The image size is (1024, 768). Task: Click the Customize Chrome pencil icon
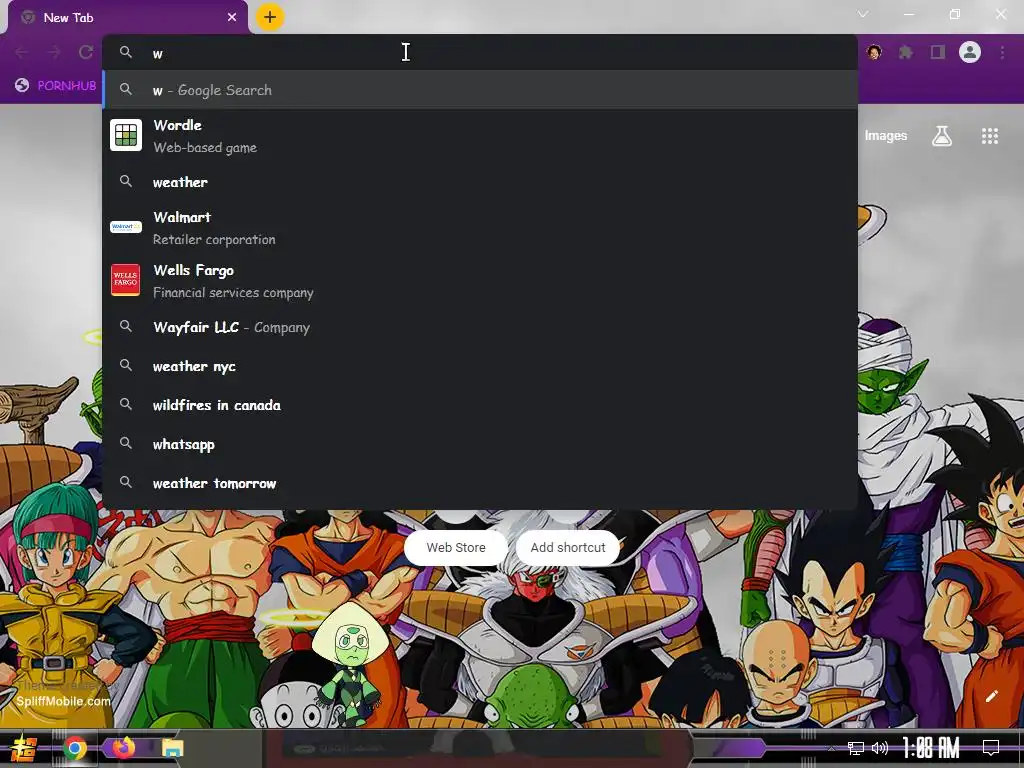991,696
